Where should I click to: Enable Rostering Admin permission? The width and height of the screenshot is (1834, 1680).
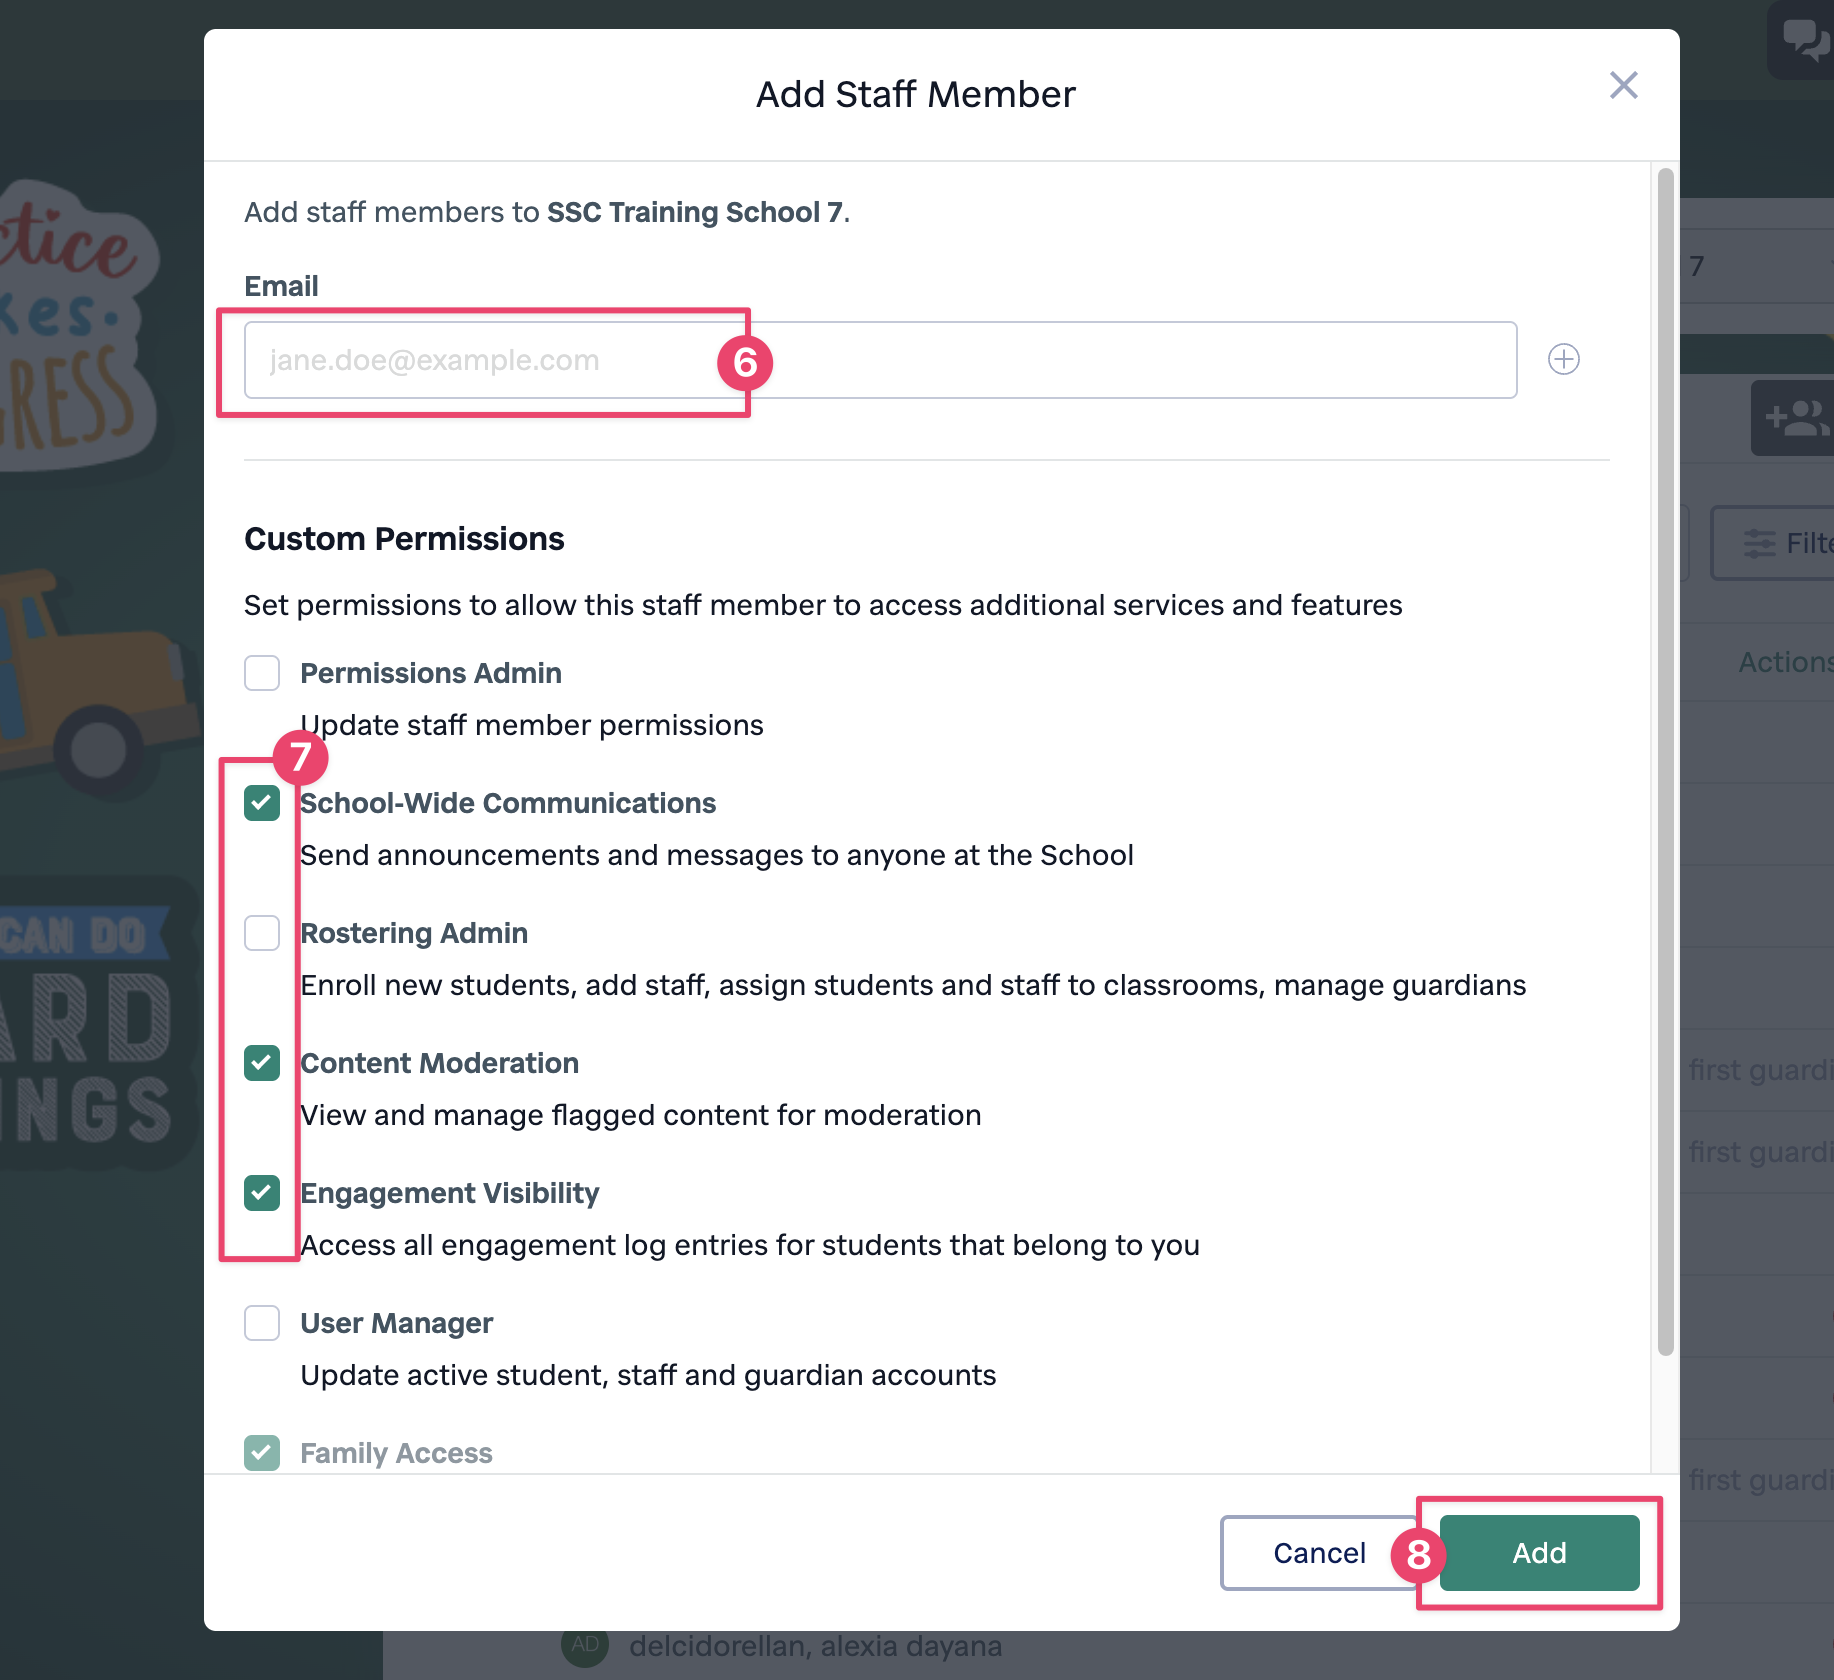pos(262,933)
